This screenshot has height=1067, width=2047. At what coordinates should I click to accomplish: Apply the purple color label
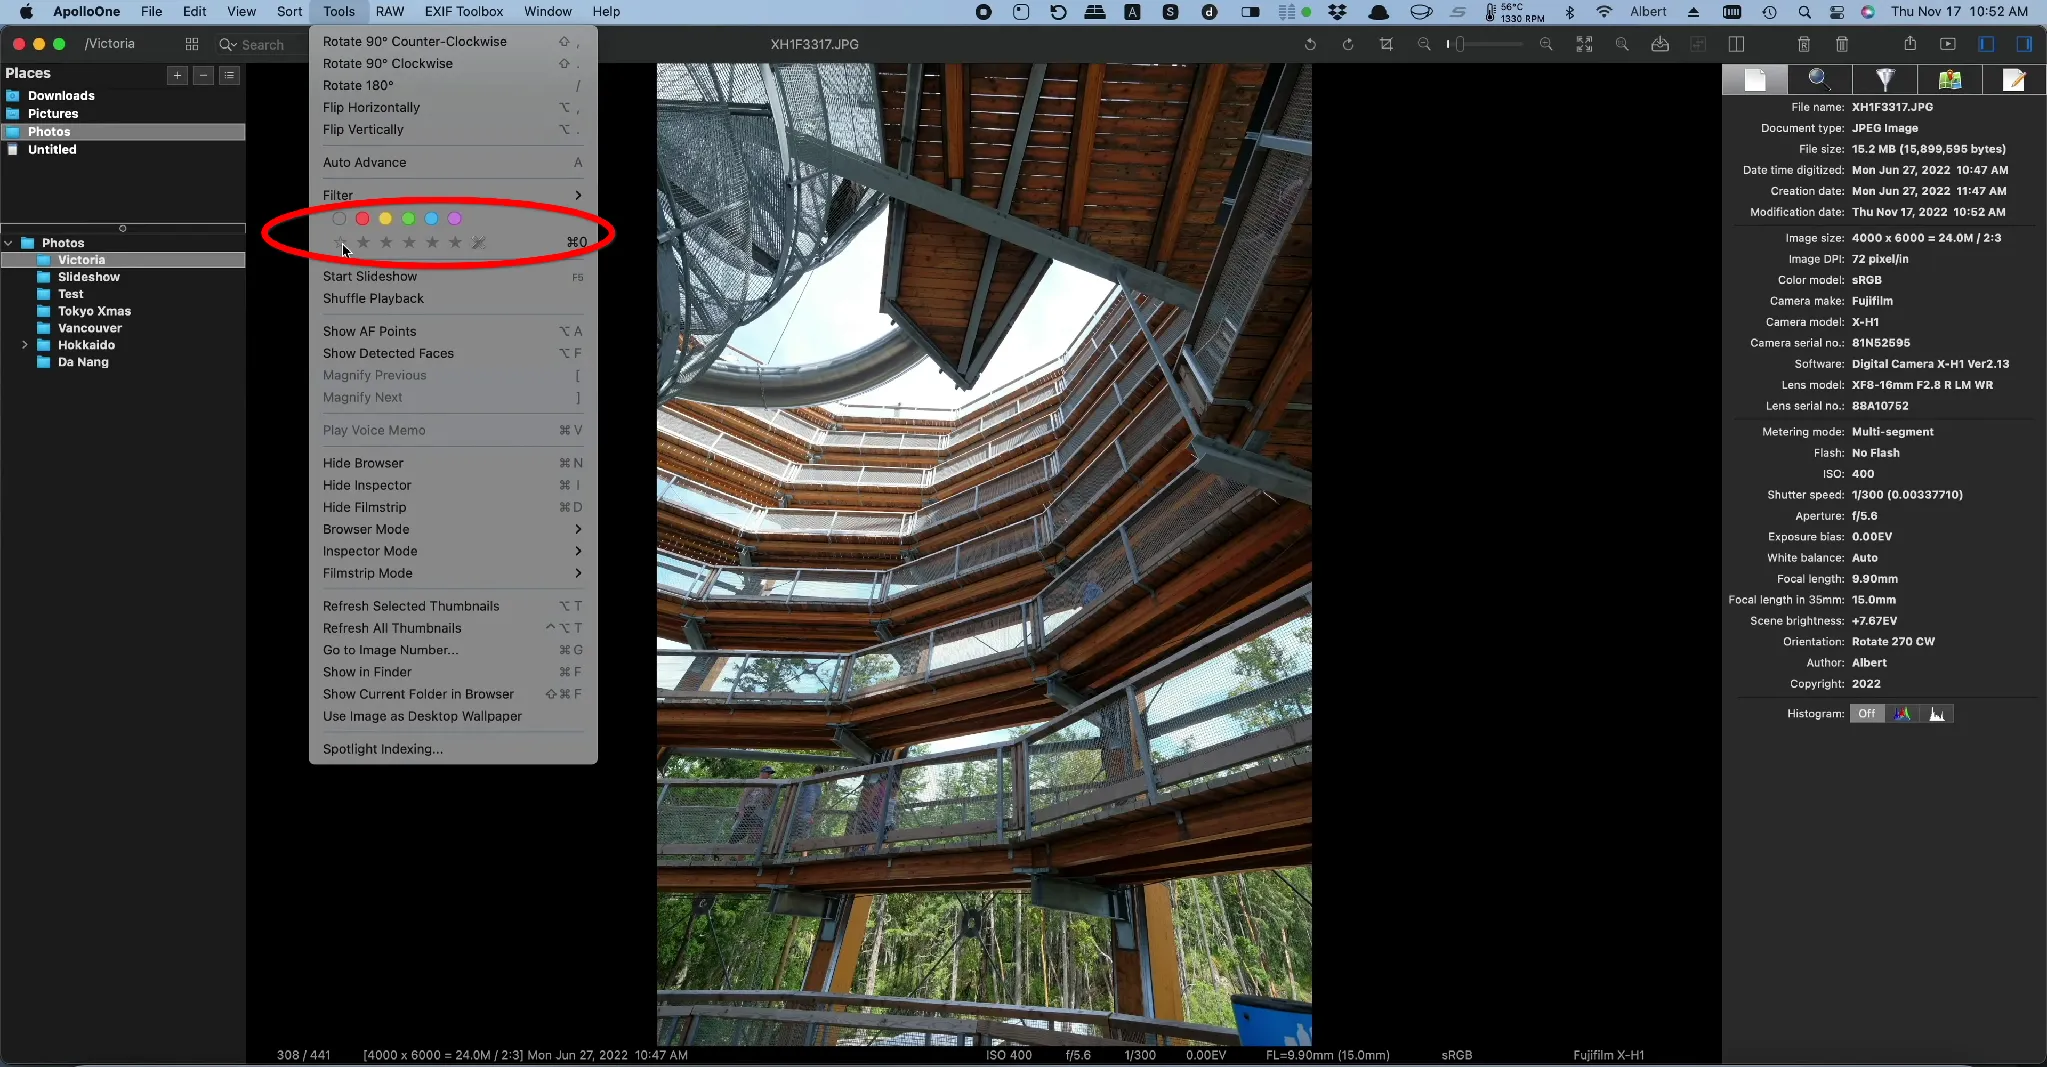pos(454,218)
